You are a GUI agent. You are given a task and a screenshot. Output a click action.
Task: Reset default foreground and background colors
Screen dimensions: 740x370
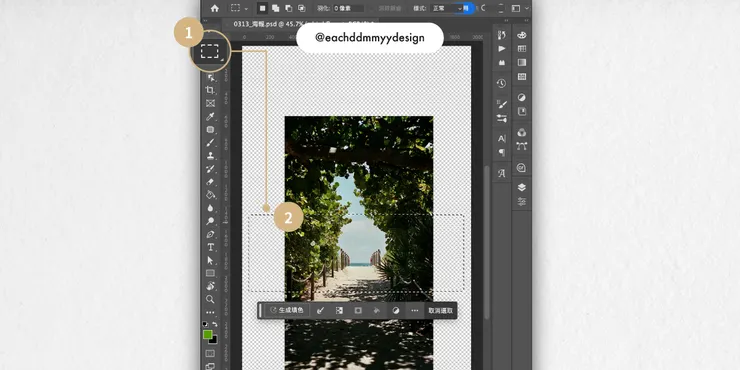click(205, 324)
